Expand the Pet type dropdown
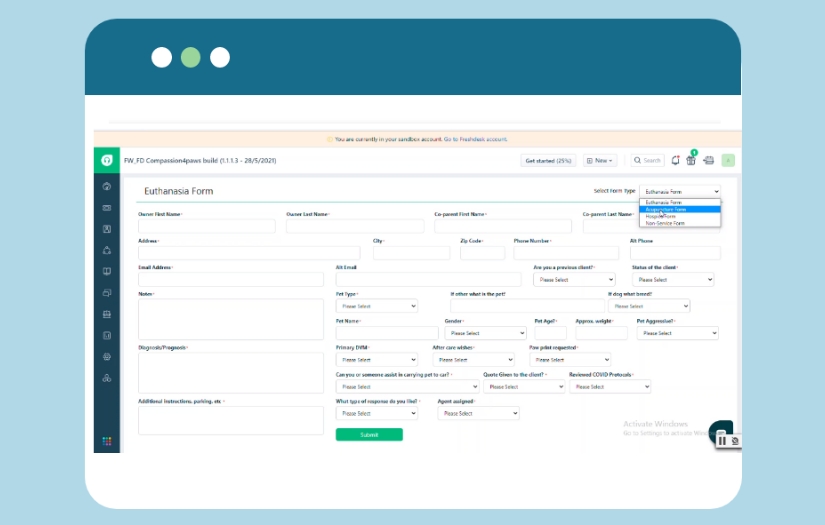Image resolution: width=825 pixels, height=525 pixels. [x=377, y=306]
